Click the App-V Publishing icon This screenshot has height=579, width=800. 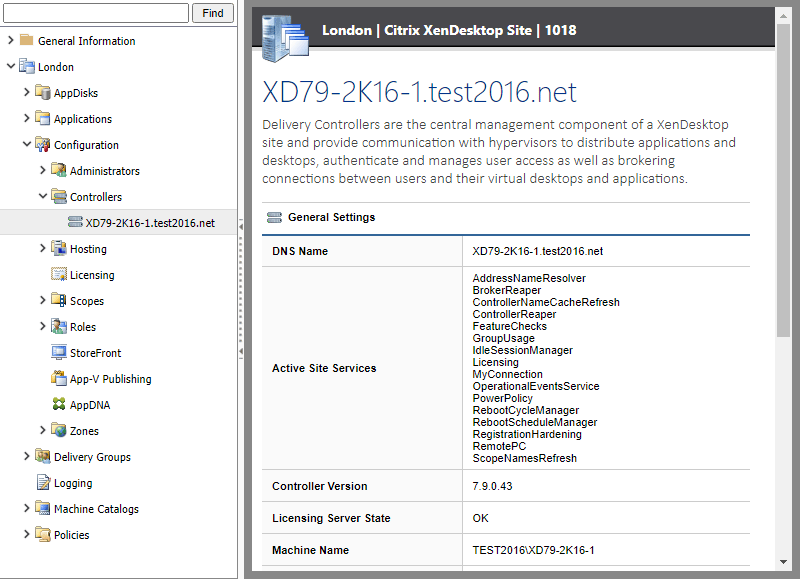coord(59,378)
